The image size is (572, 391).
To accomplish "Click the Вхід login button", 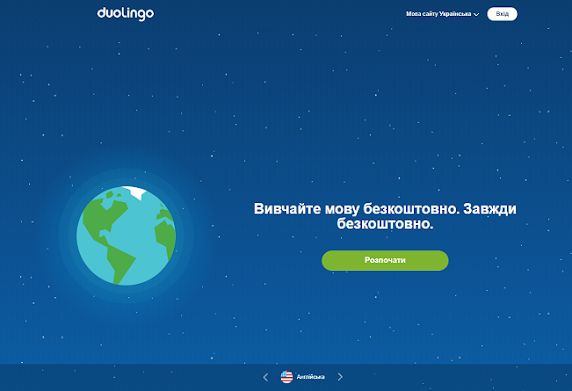I will pyautogui.click(x=502, y=14).
